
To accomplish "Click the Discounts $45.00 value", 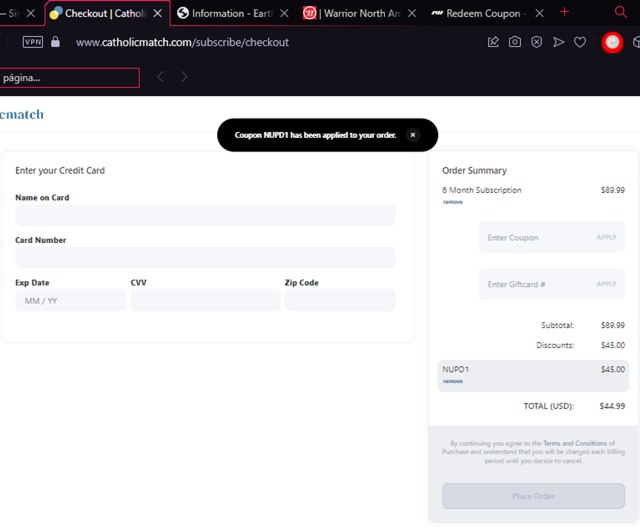I will [613, 345].
